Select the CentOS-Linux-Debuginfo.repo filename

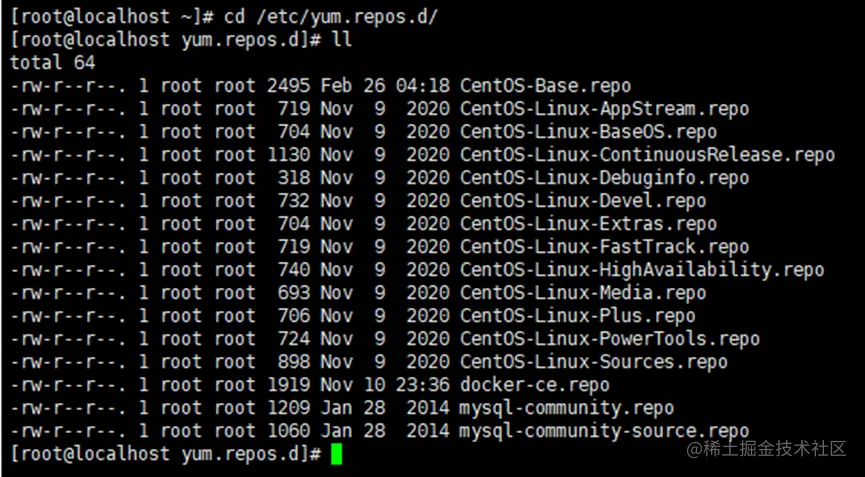tap(605, 178)
